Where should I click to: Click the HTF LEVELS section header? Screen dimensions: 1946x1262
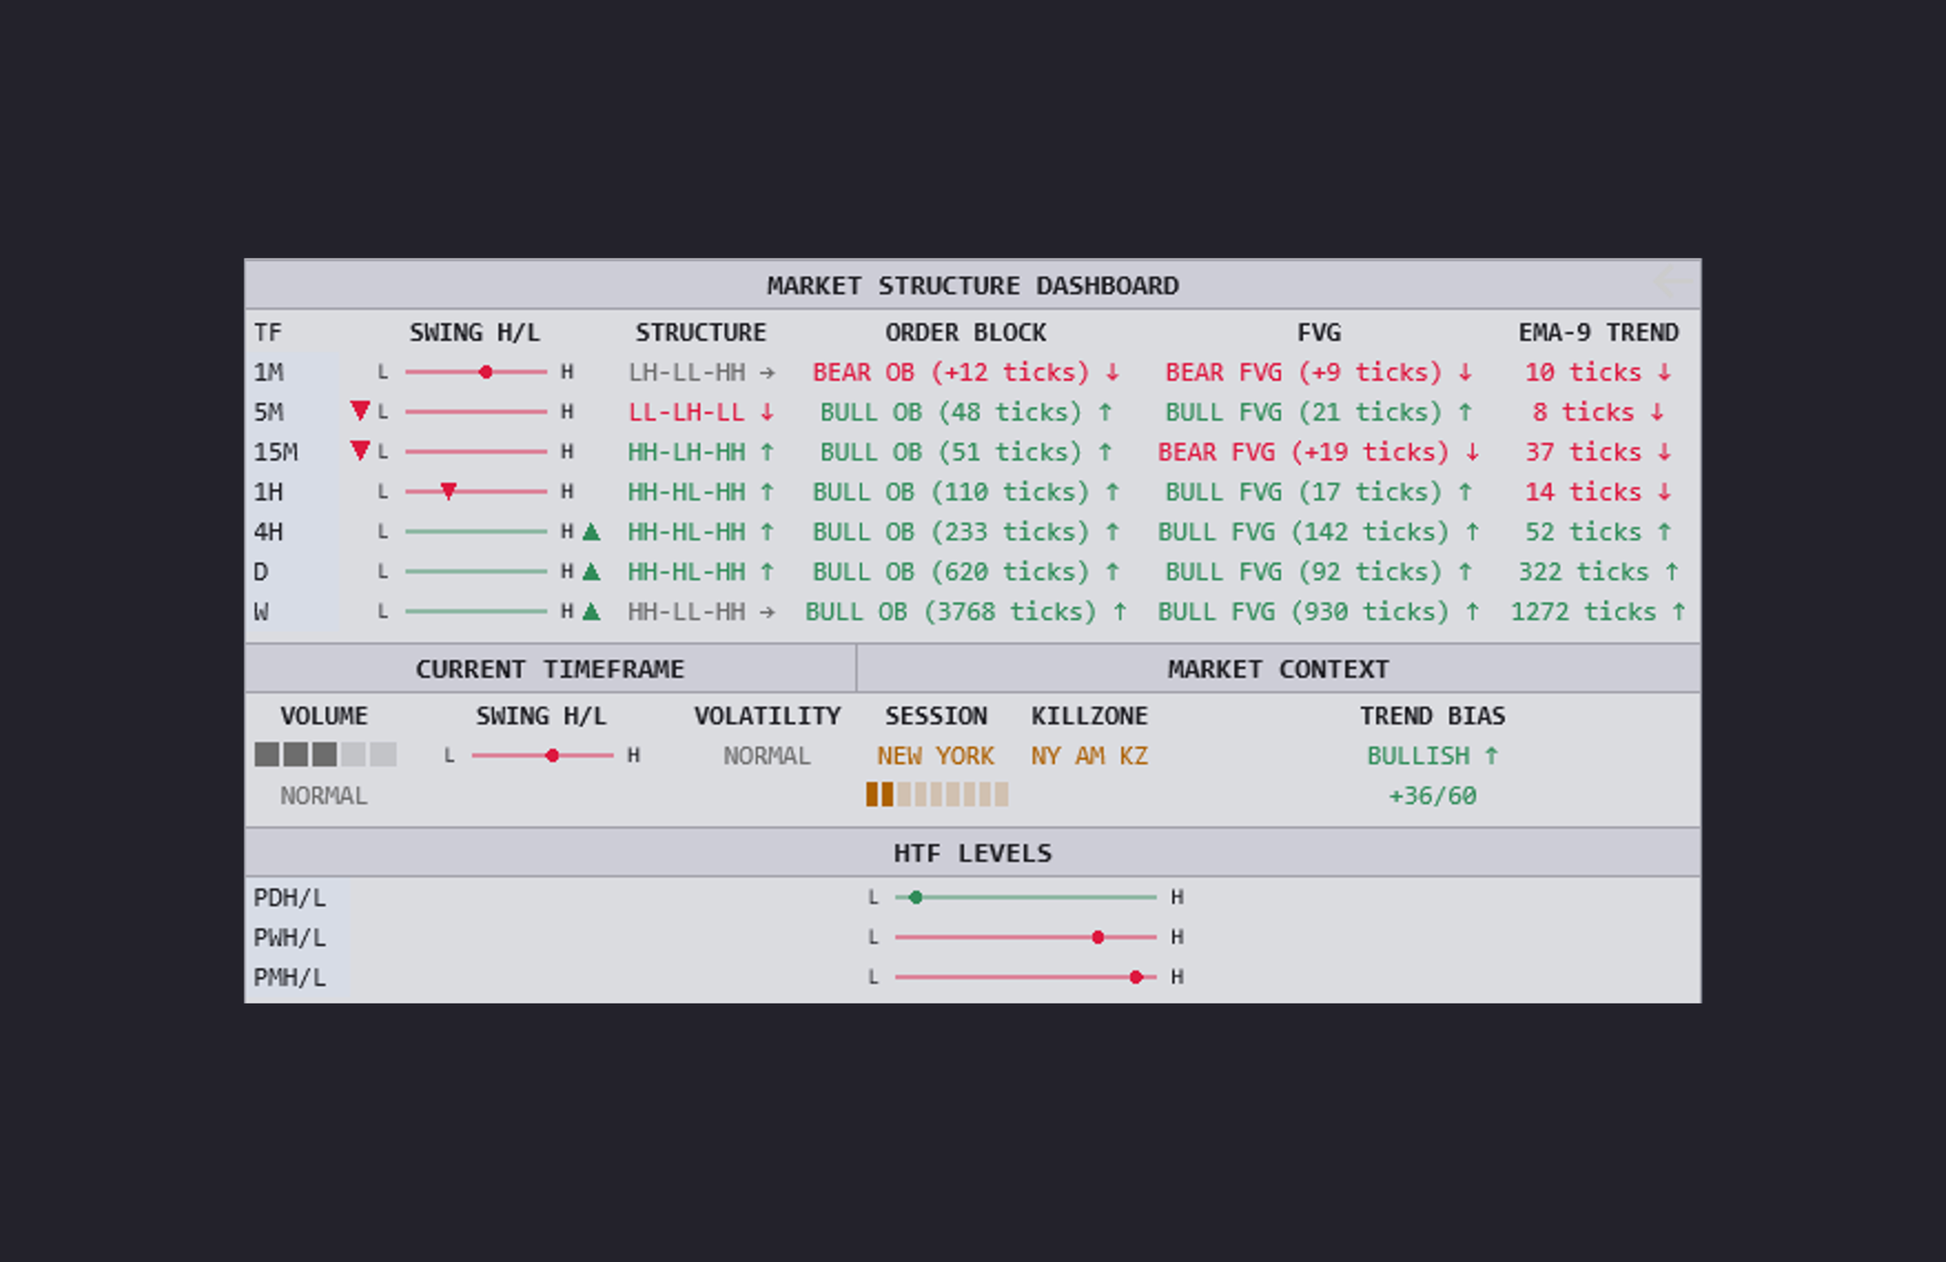tap(973, 853)
